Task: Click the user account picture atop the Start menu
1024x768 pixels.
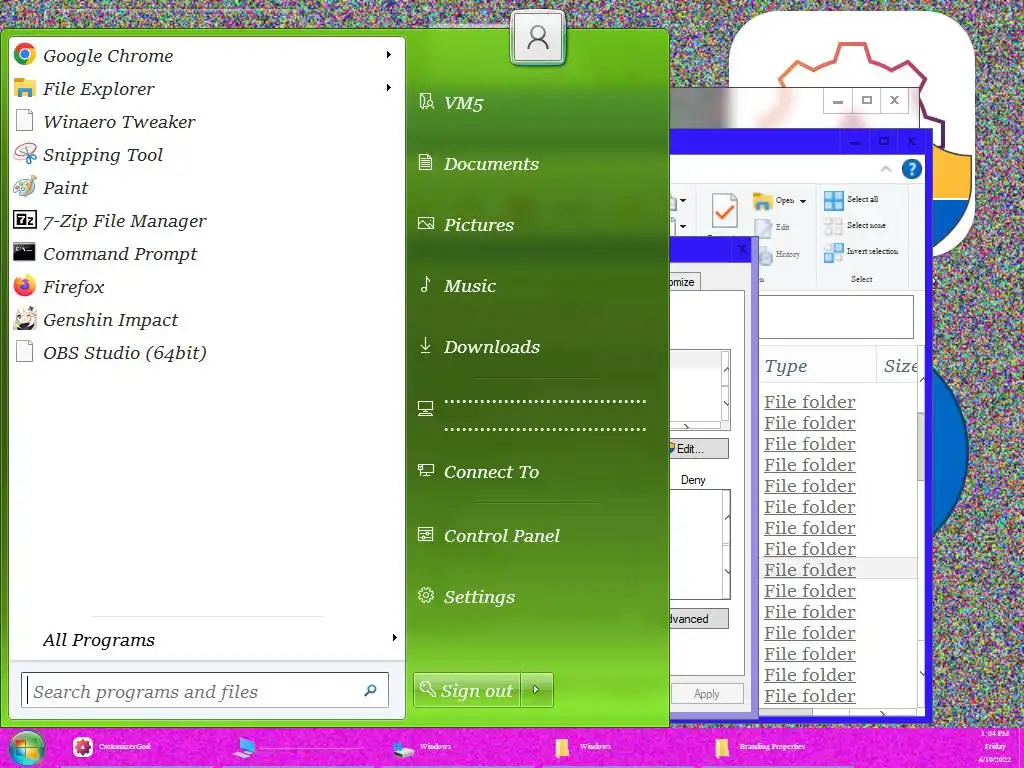Action: (537, 38)
